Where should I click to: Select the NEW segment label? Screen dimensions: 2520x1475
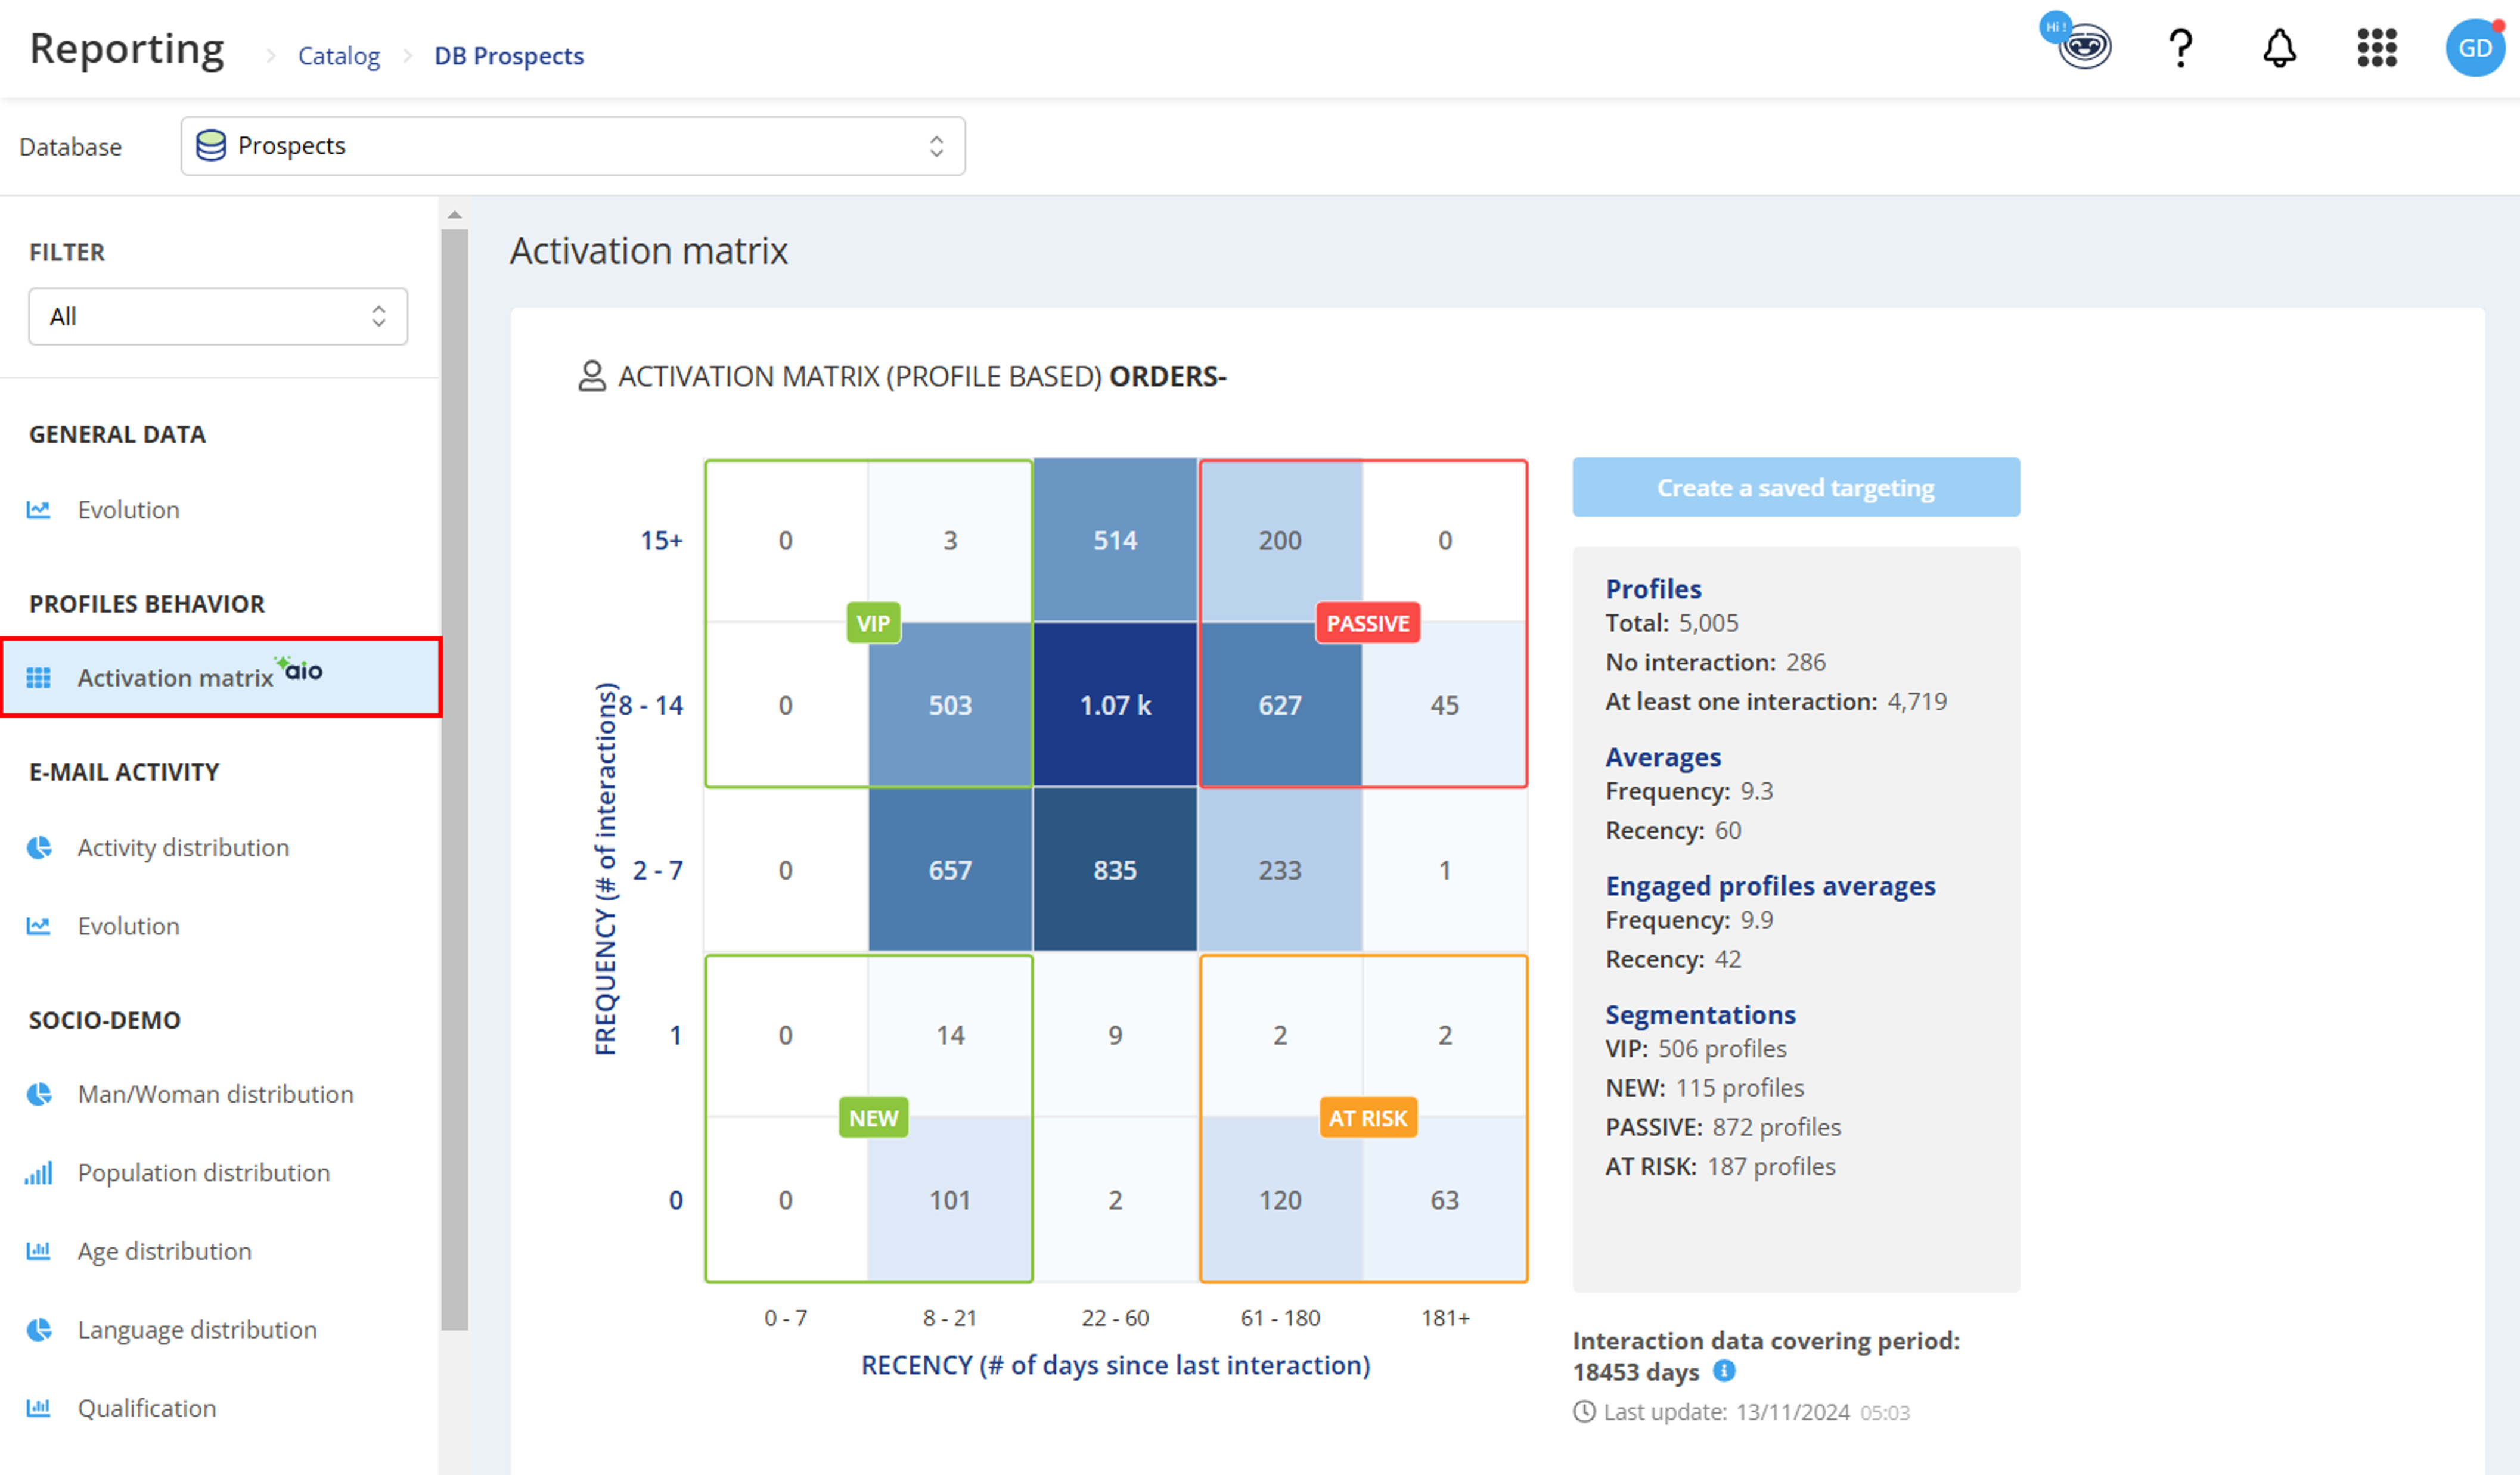click(873, 1118)
